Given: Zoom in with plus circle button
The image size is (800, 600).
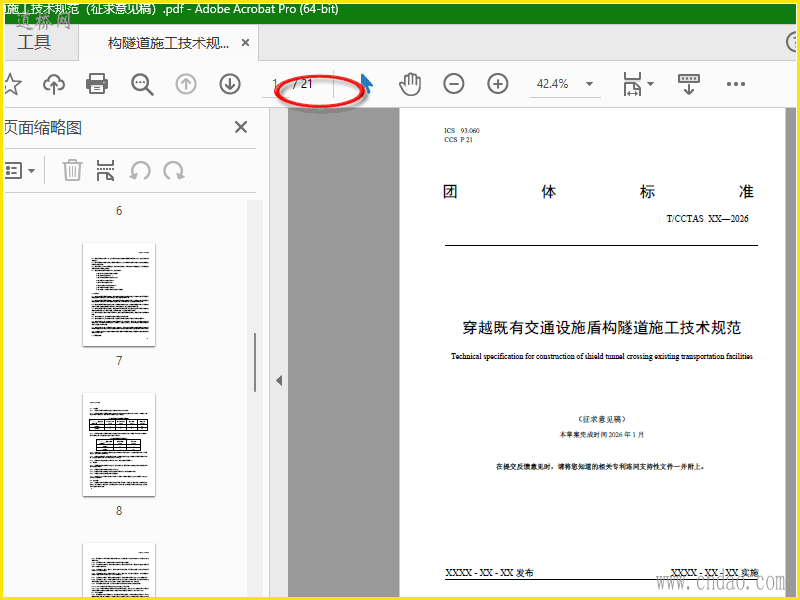Looking at the screenshot, I should point(497,84).
